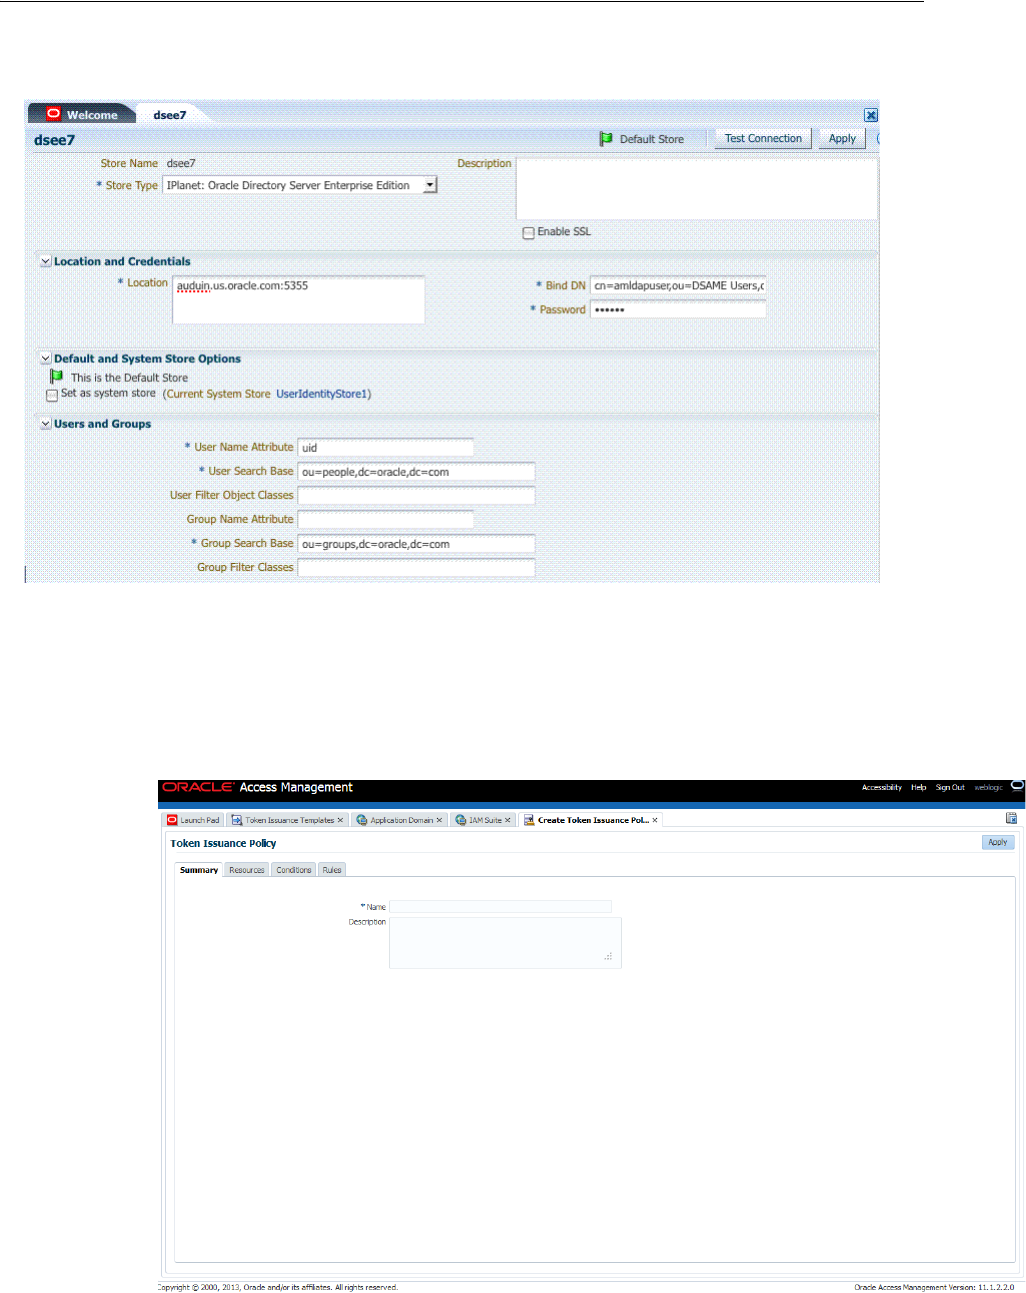This screenshot has height=1293, width=1026.
Task: Click Sign Out link
Action: click(950, 788)
